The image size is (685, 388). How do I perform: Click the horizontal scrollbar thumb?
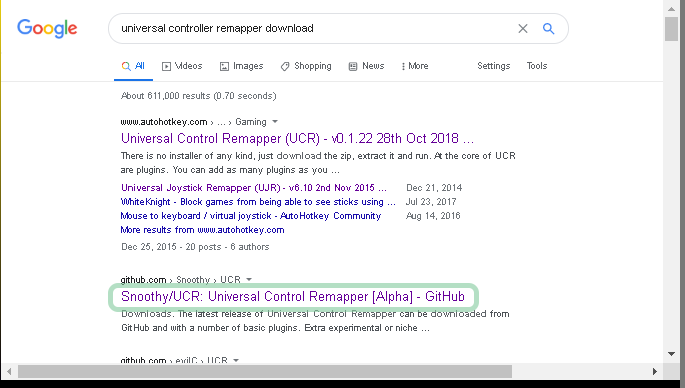[x=265, y=372]
